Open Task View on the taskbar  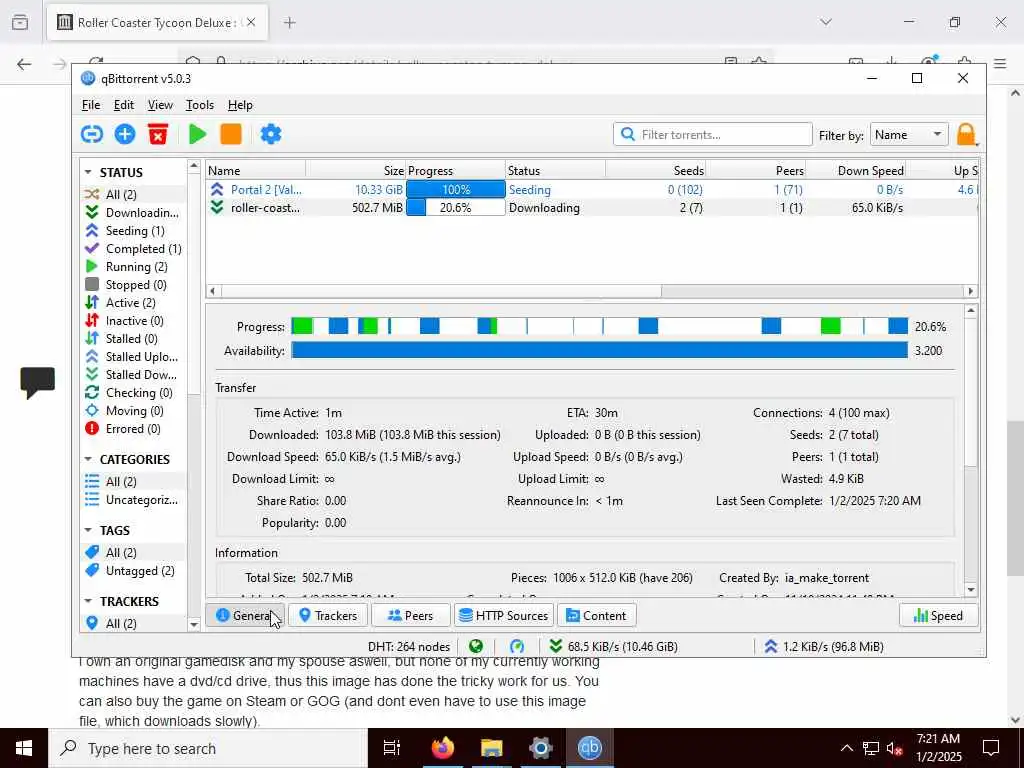392,748
